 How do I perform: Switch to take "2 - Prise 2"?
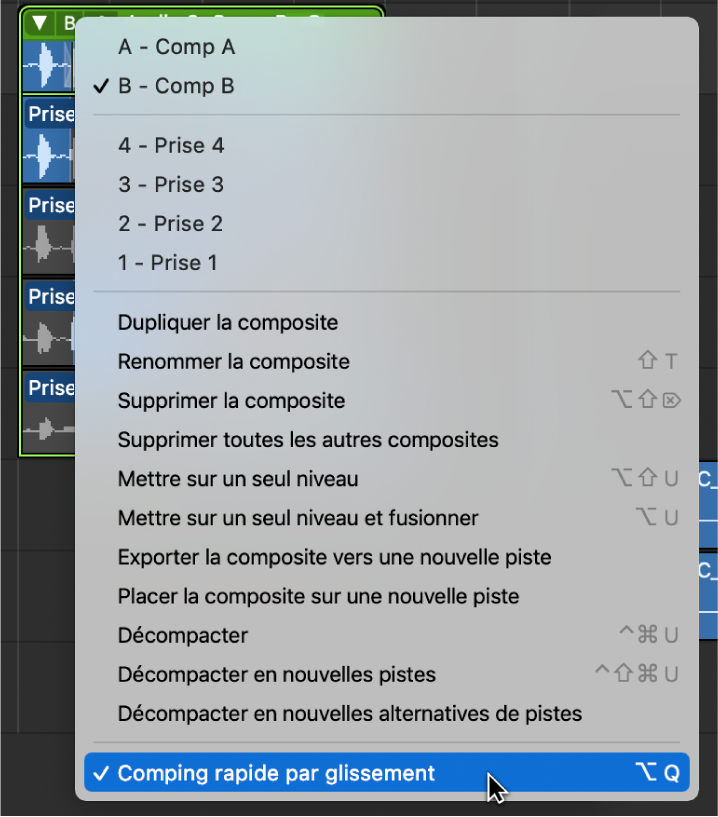[x=171, y=223]
